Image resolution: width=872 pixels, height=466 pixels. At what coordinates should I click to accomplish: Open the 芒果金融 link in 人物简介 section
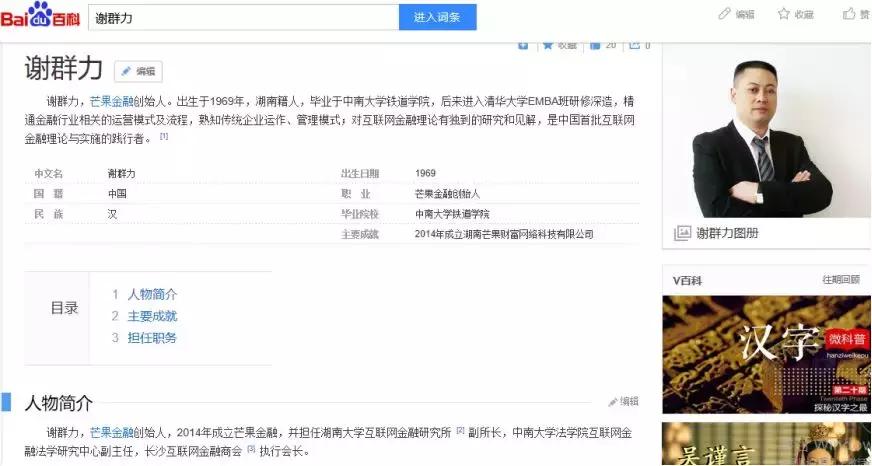[111, 433]
